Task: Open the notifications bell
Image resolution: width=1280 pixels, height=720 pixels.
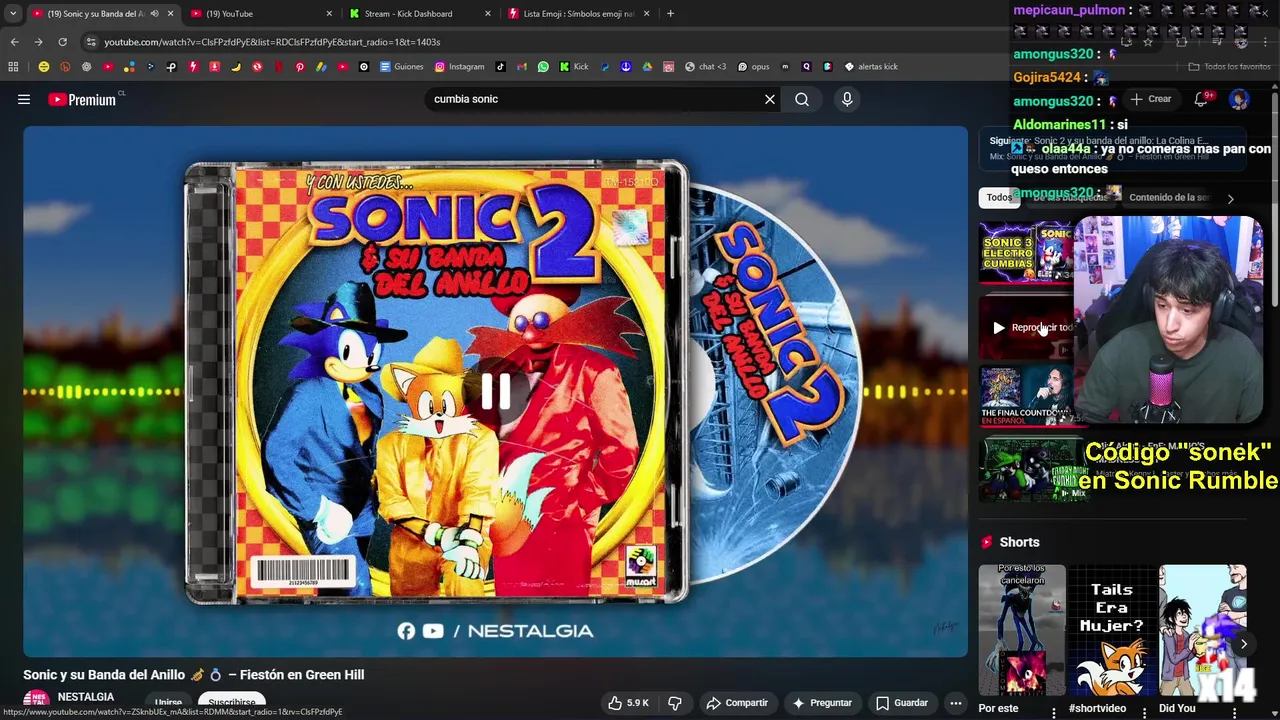Action: coord(1203,99)
